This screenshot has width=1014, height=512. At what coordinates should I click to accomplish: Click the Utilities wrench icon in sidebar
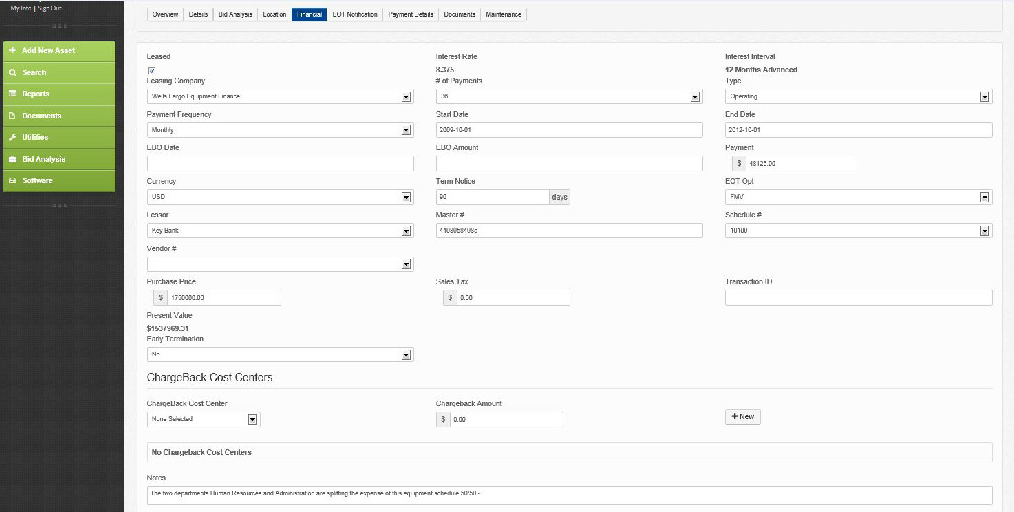[x=12, y=137]
